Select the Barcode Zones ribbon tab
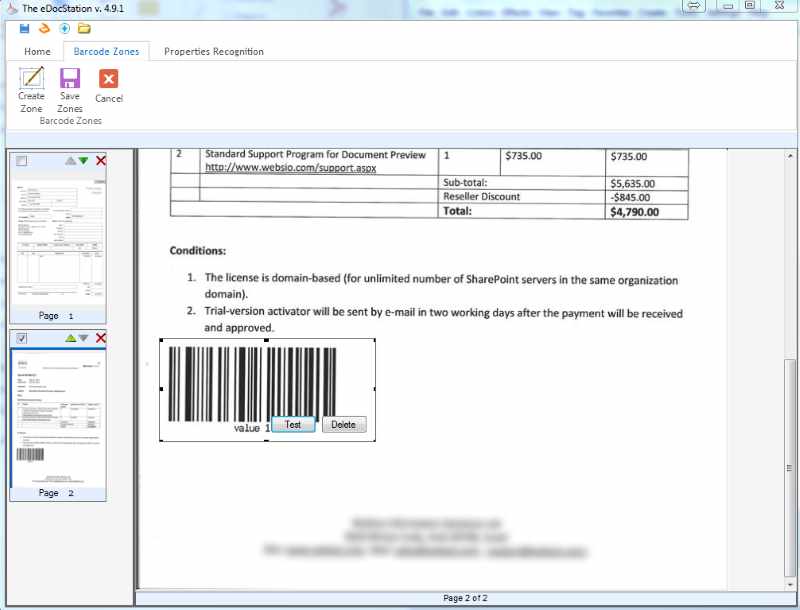Screen dimensions: 800x610 coord(106,52)
